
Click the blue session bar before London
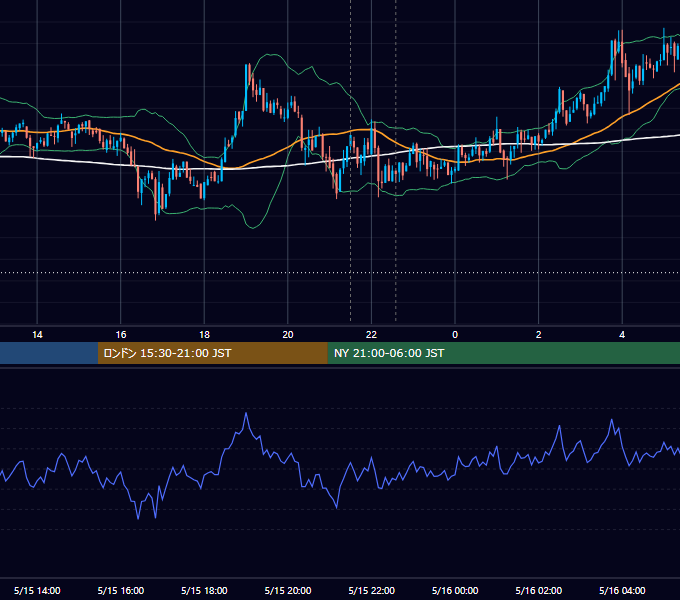[x=49, y=353]
